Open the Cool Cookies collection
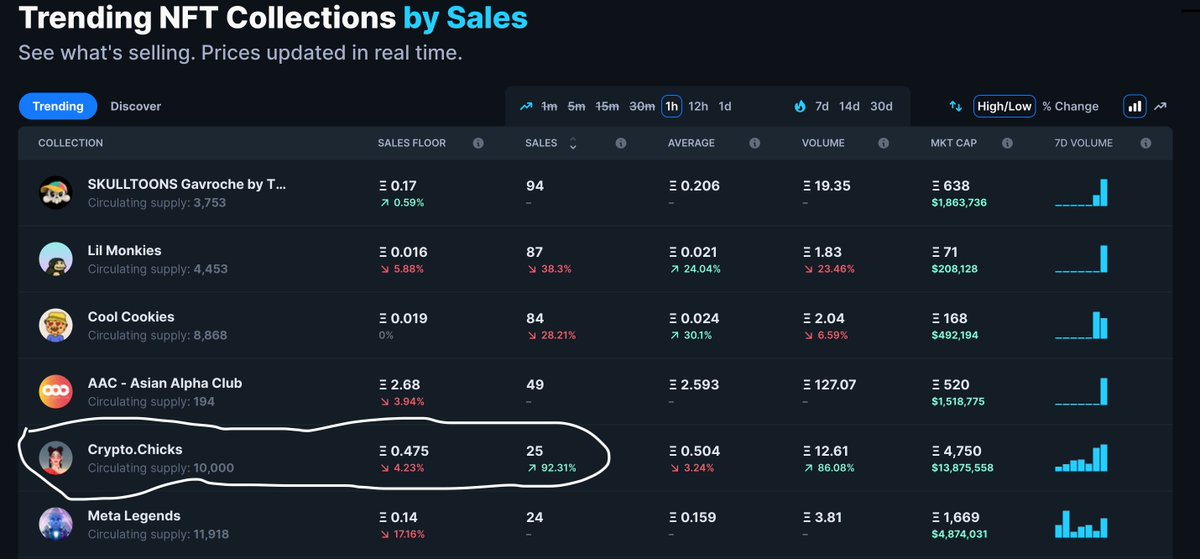 point(131,317)
